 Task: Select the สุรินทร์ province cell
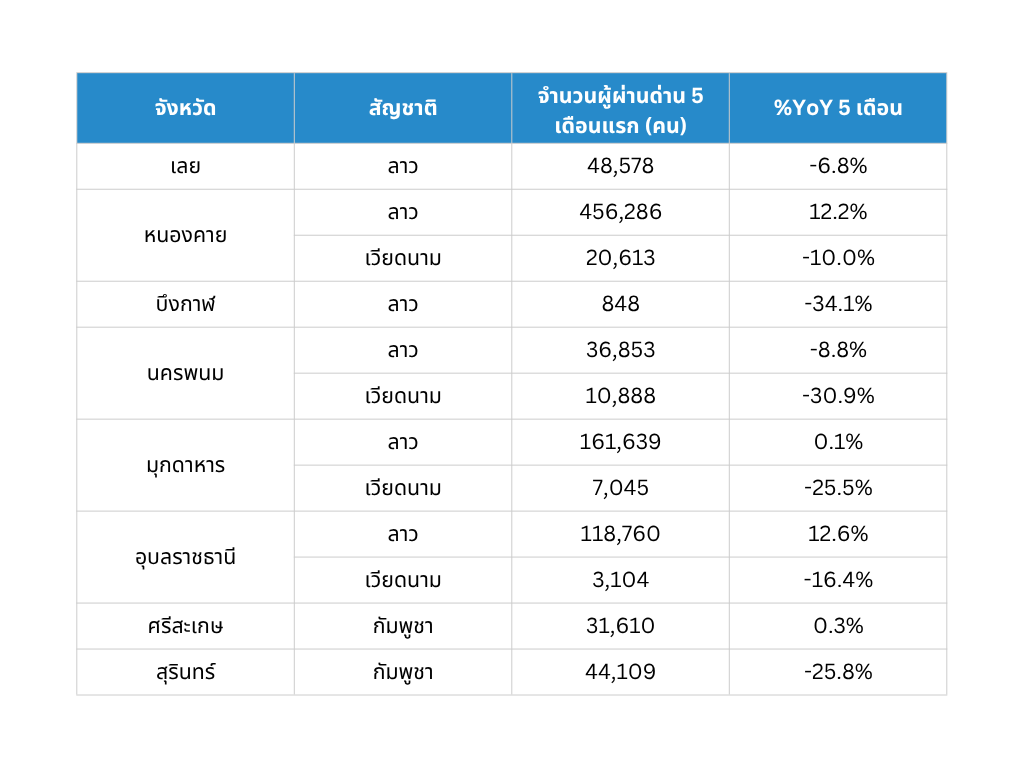pos(185,672)
